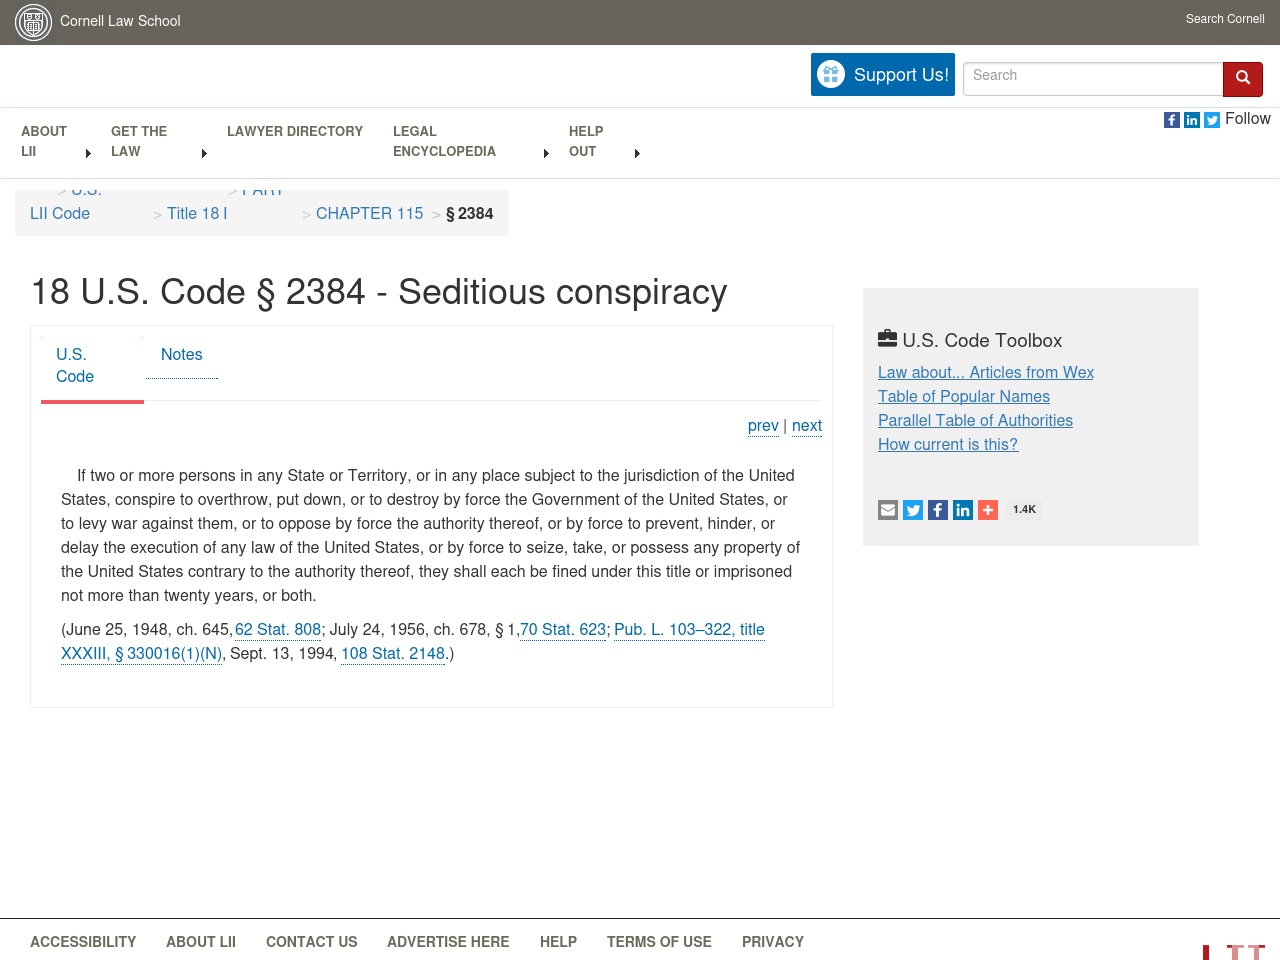Click the § 2384 breadcrumb item
The height and width of the screenshot is (960, 1280).
coord(469,213)
